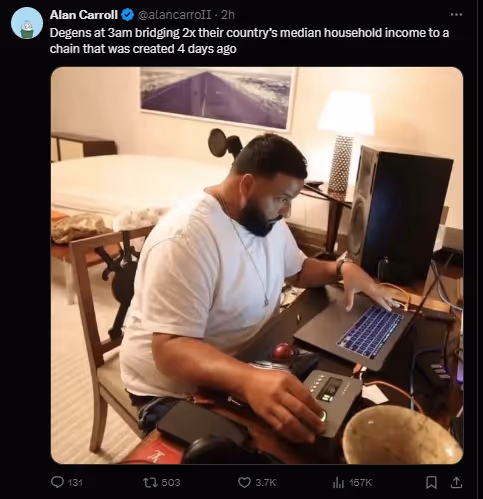This screenshot has width=483, height=499.
Task: Click the 2h timestamp
Action: coord(228,15)
